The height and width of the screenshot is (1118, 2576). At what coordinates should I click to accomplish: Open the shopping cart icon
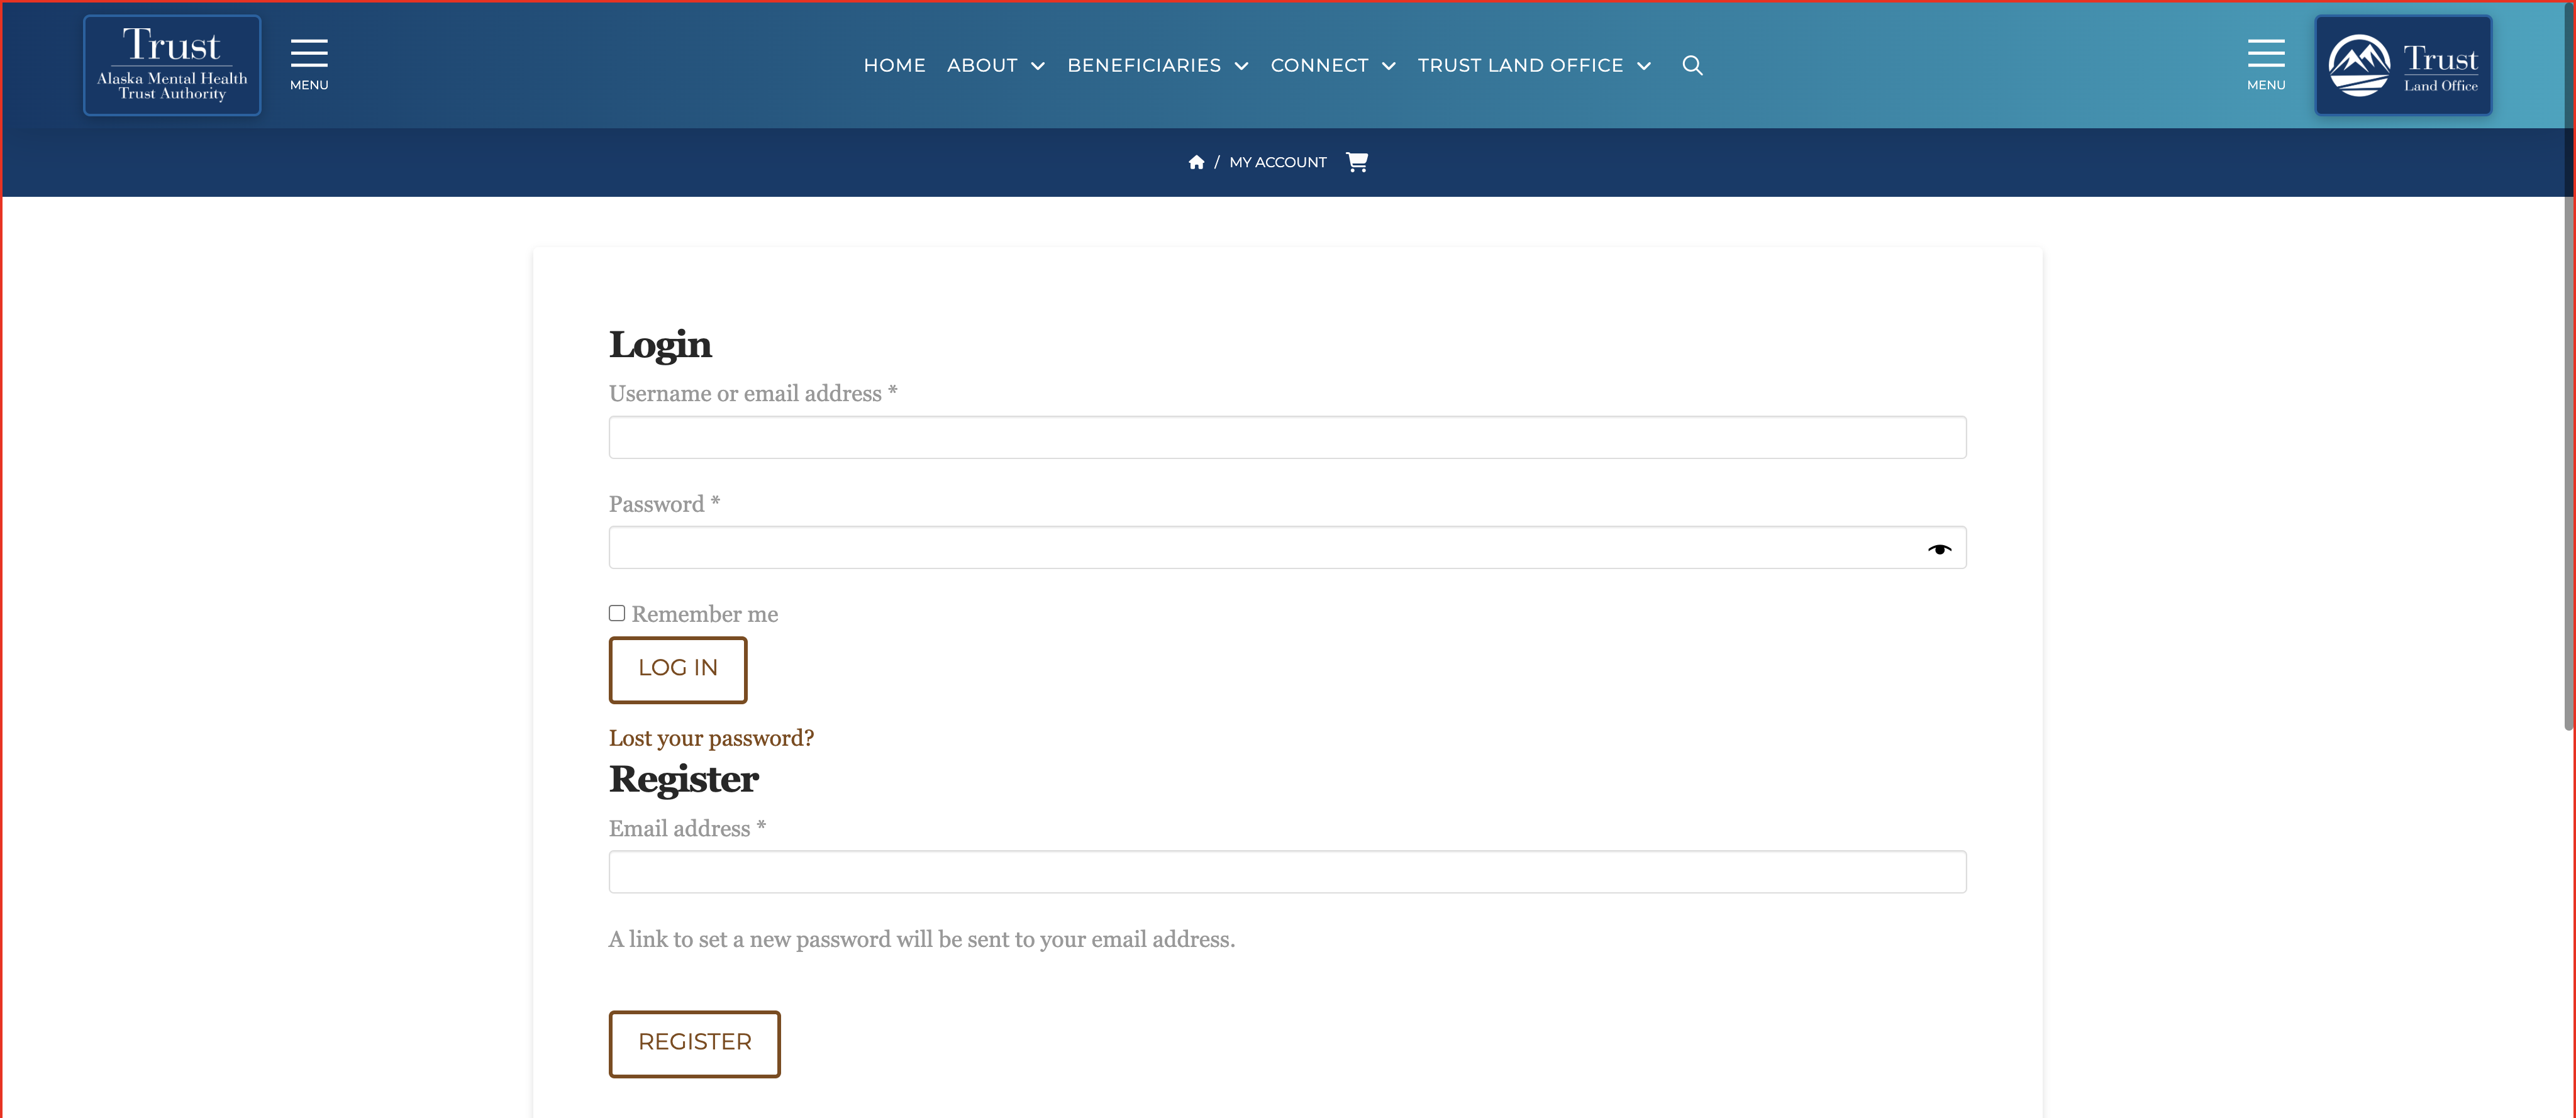(x=1357, y=162)
